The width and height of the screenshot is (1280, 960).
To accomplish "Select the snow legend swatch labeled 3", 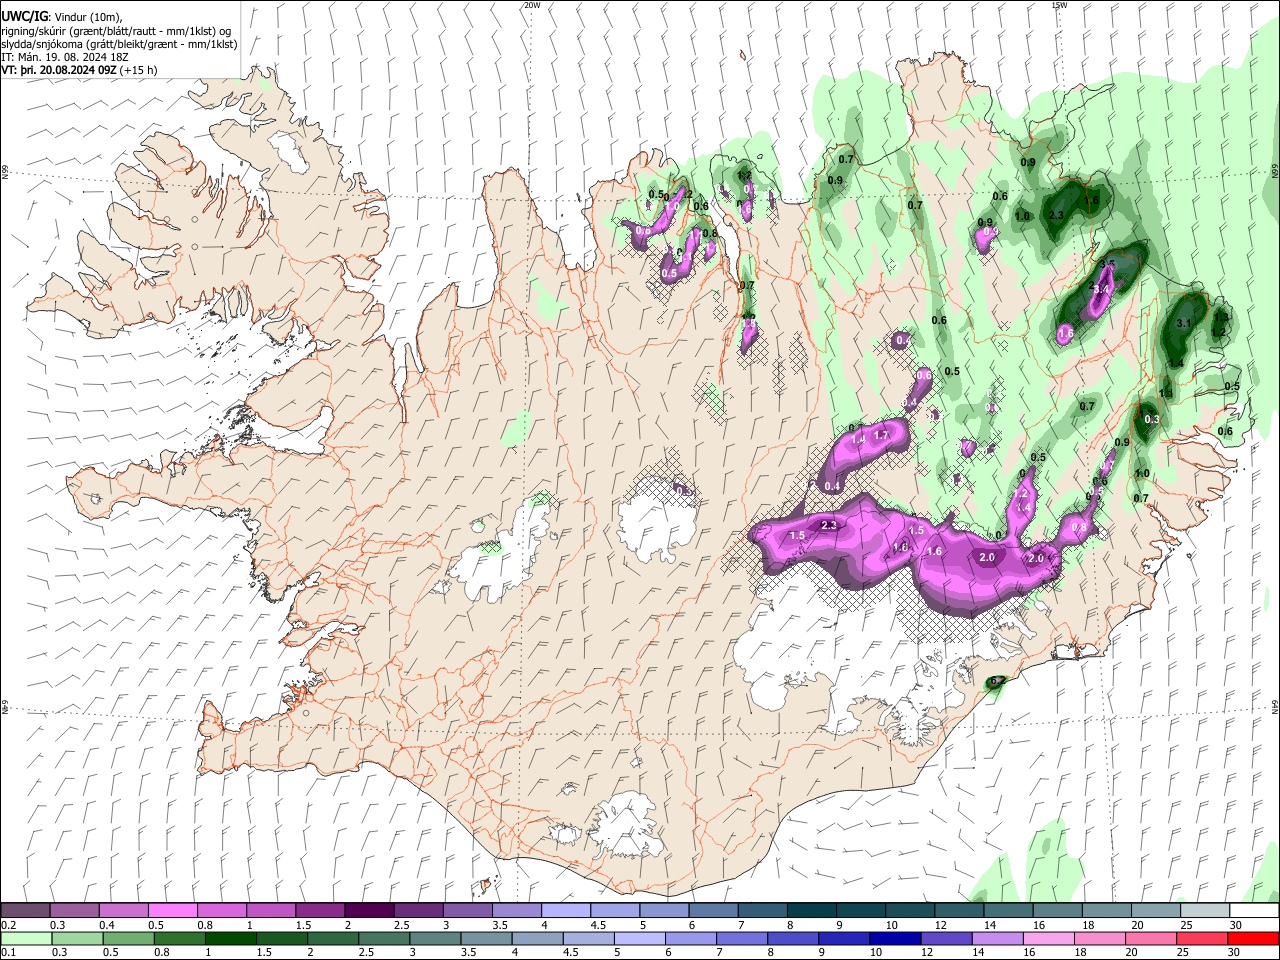I will (467, 910).
